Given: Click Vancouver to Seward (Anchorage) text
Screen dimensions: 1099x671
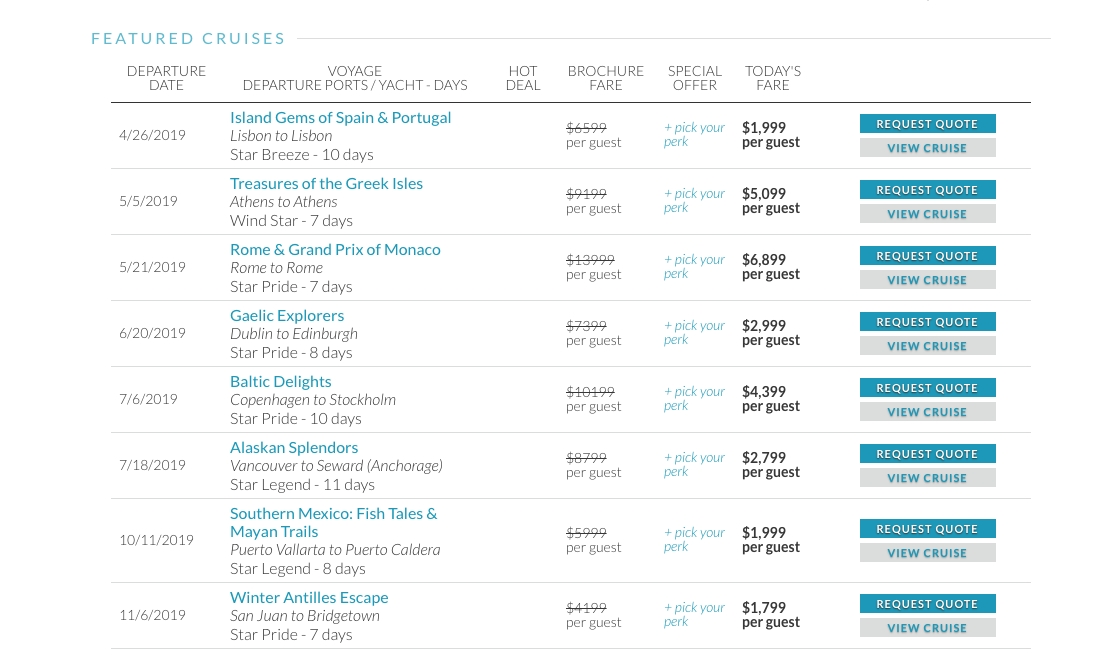Looking at the screenshot, I should [336, 466].
